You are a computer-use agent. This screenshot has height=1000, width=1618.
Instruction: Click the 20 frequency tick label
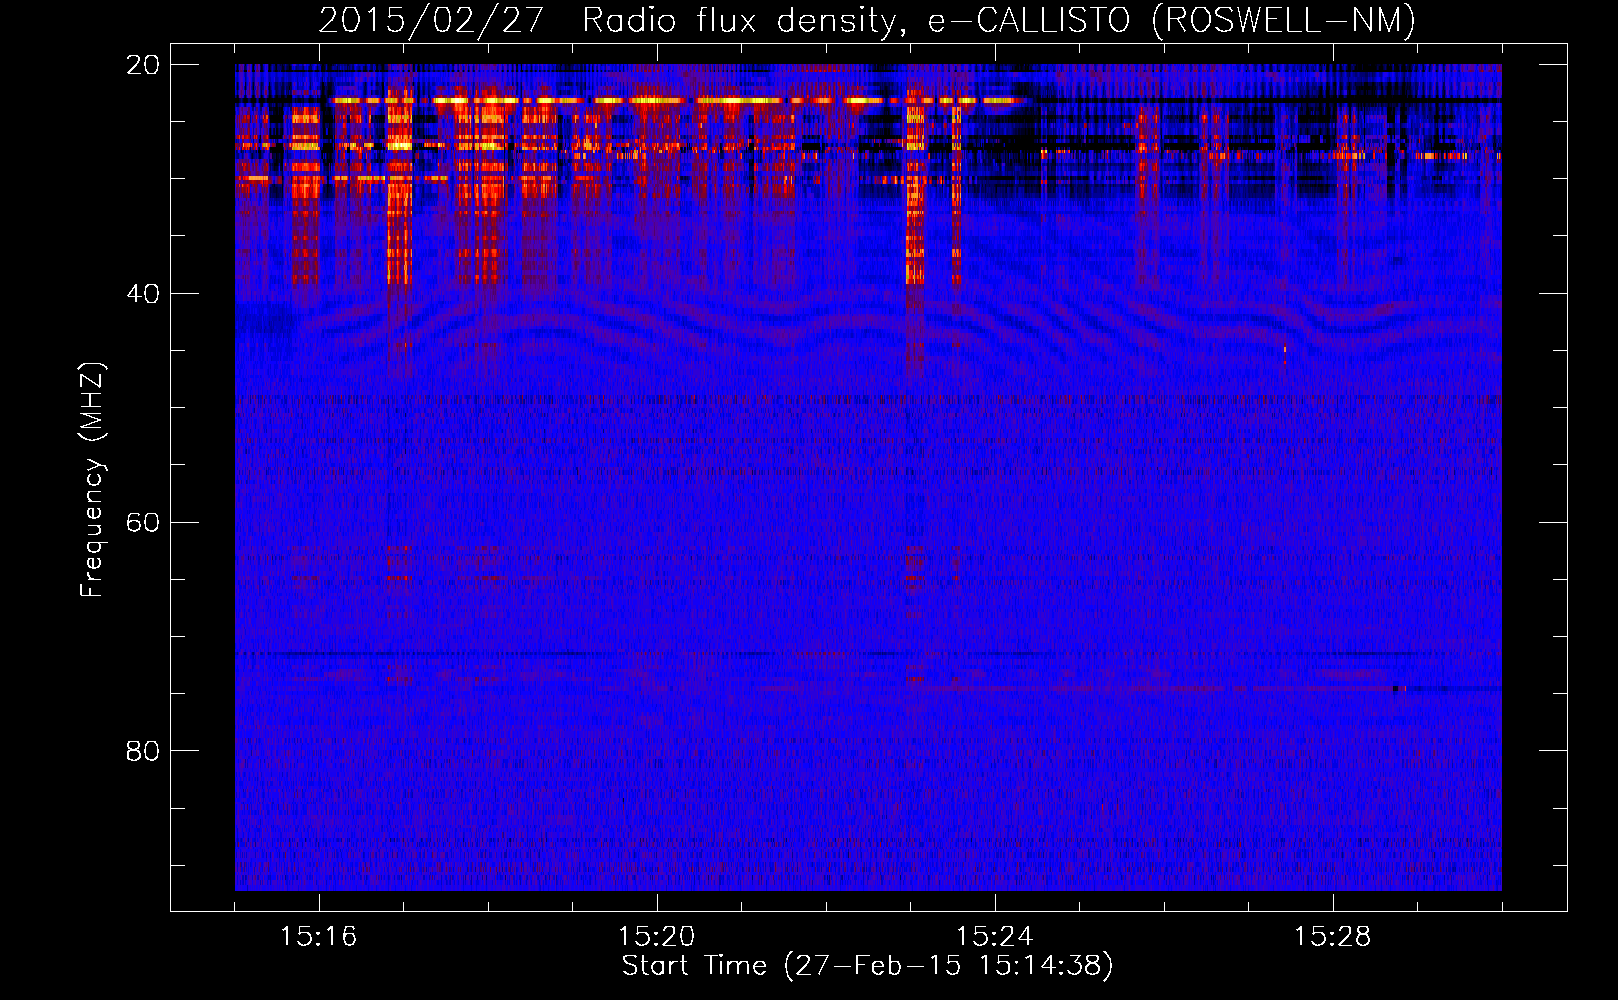click(143, 65)
